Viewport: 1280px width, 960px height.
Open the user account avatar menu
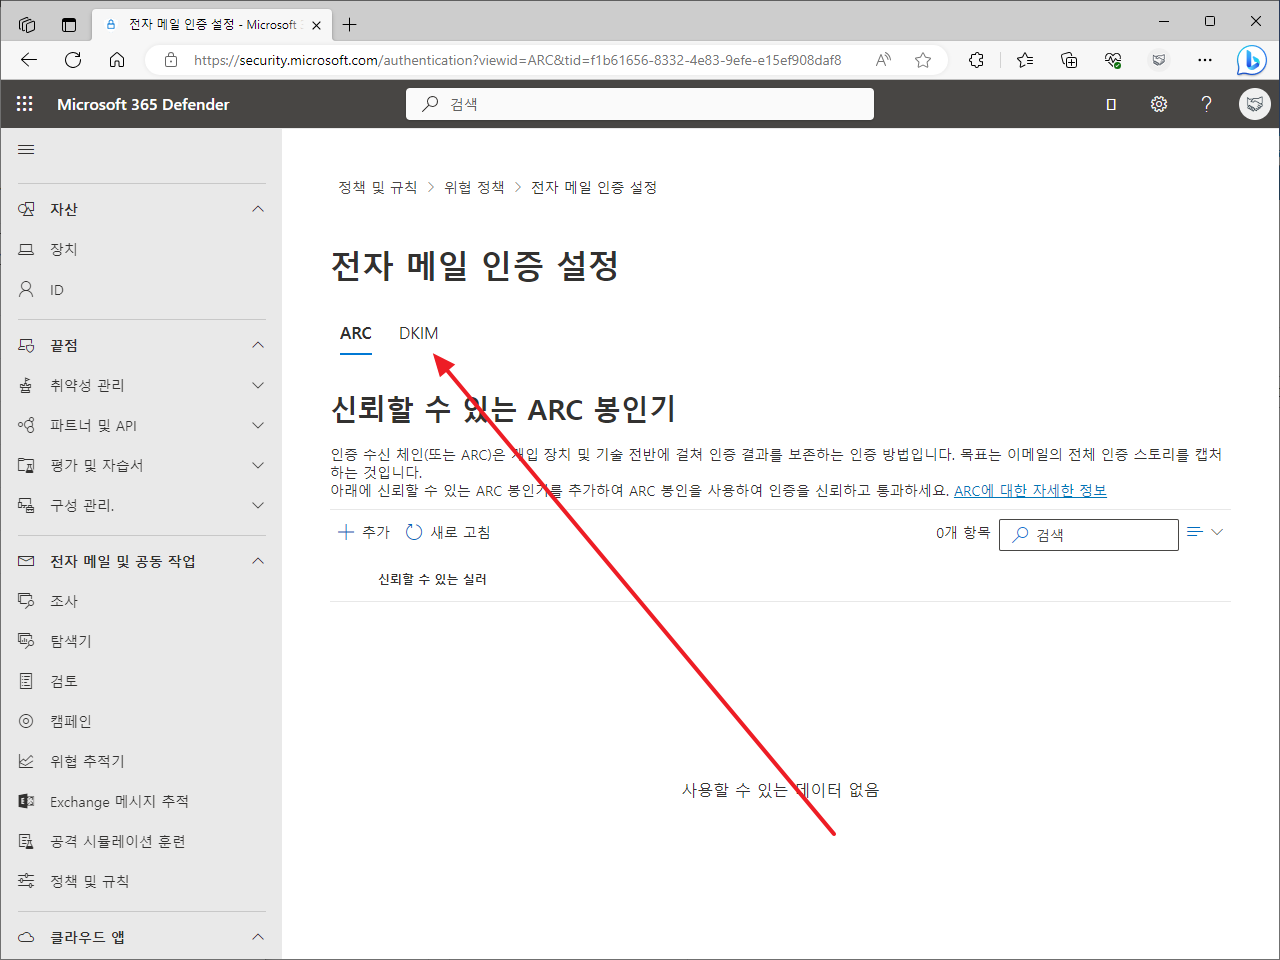[x=1254, y=104]
